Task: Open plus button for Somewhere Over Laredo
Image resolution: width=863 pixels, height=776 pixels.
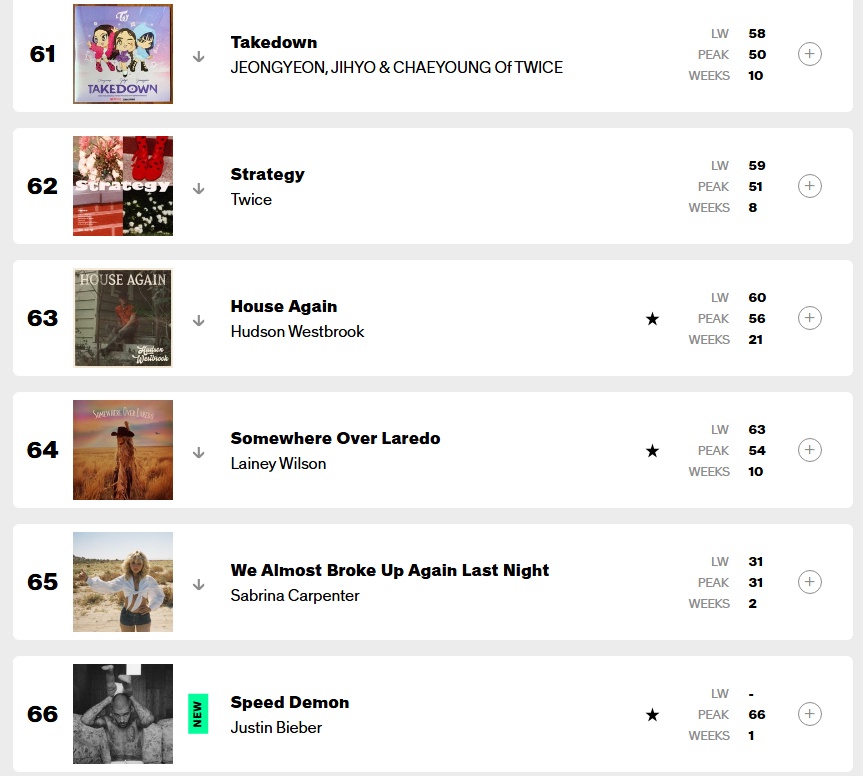Action: [x=810, y=450]
